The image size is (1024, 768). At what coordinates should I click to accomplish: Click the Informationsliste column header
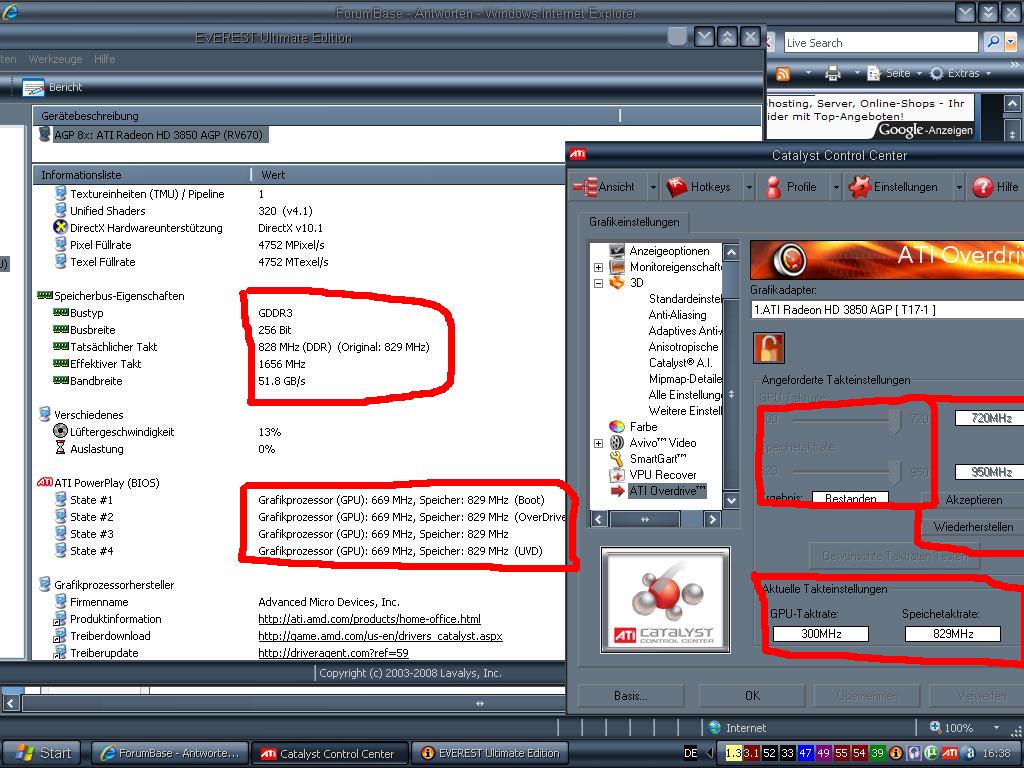142,175
